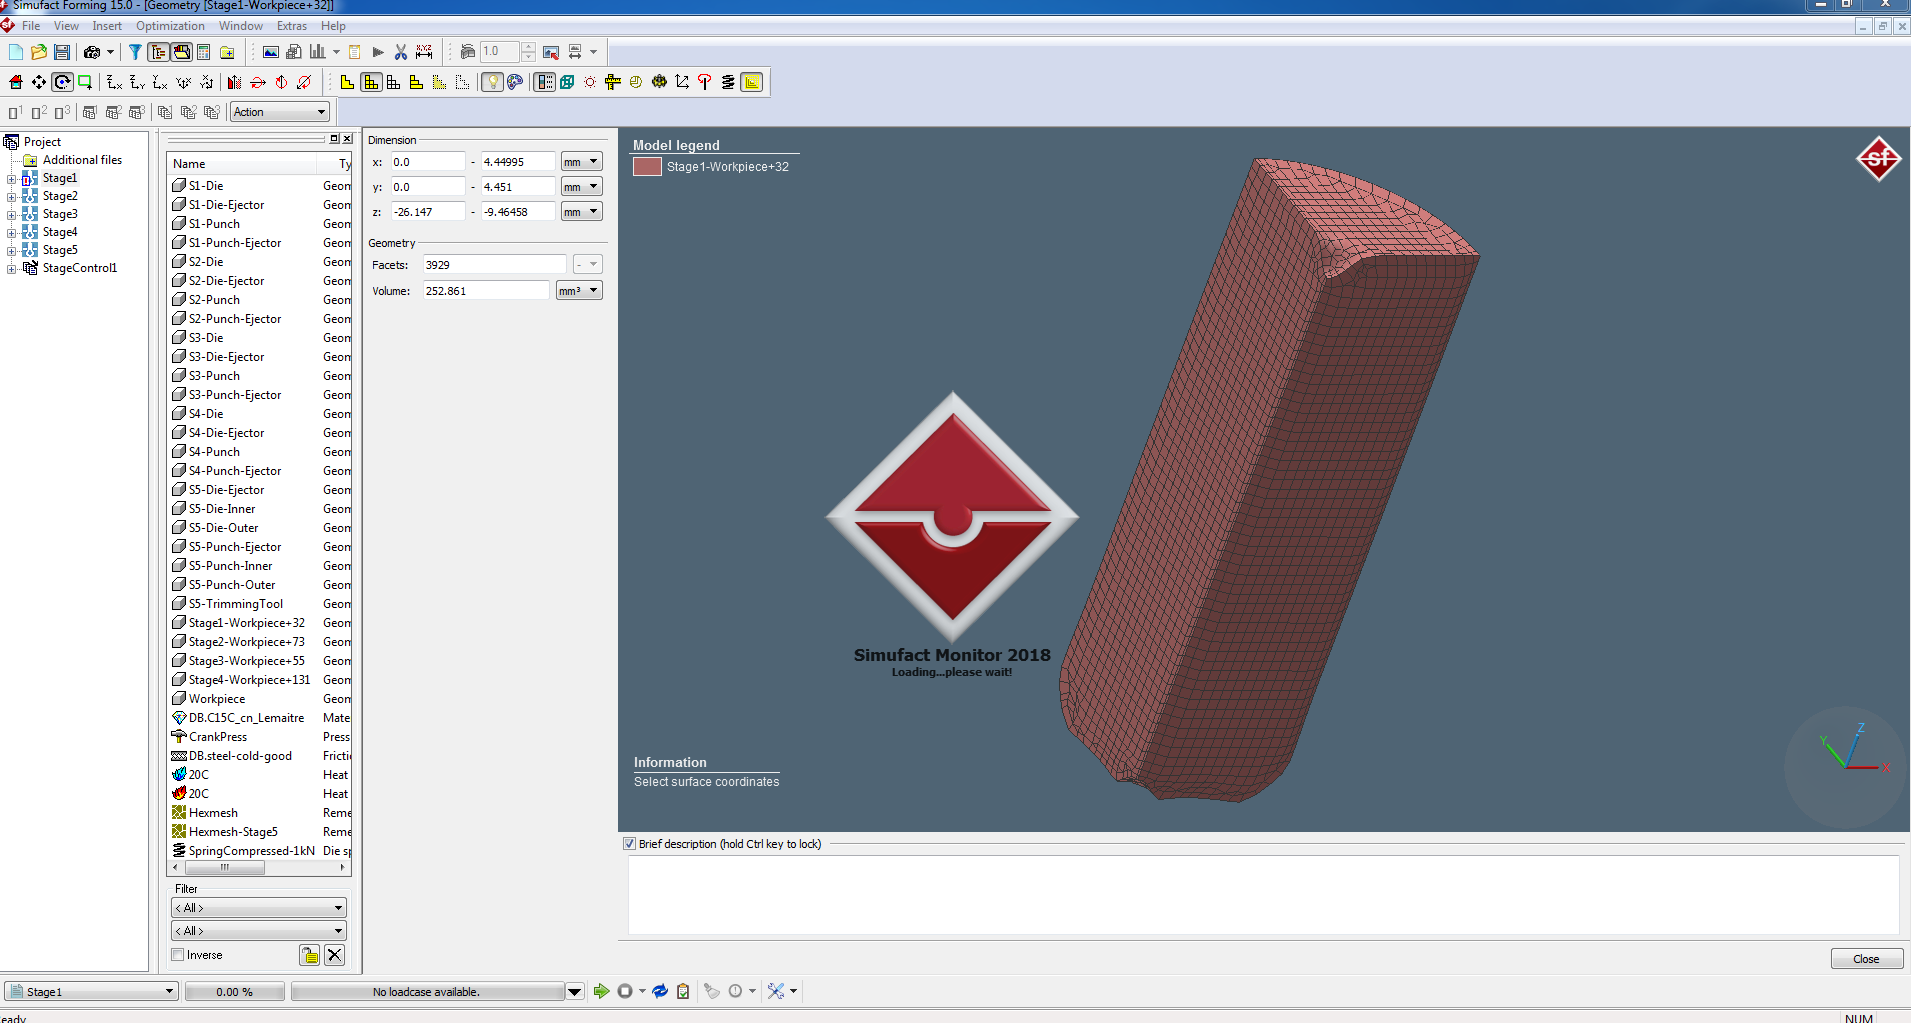Open the first <All> filter dropdown
This screenshot has height=1023, width=1911.
tap(259, 908)
